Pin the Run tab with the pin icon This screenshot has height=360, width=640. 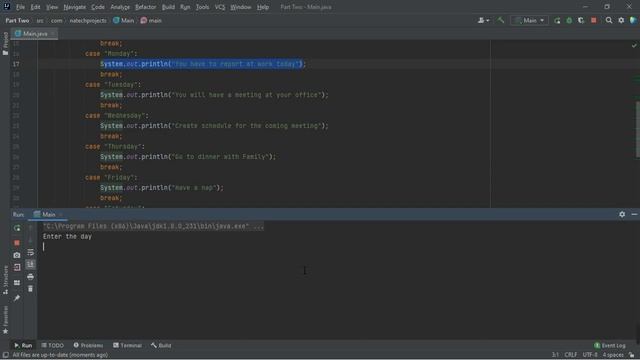coord(17,298)
